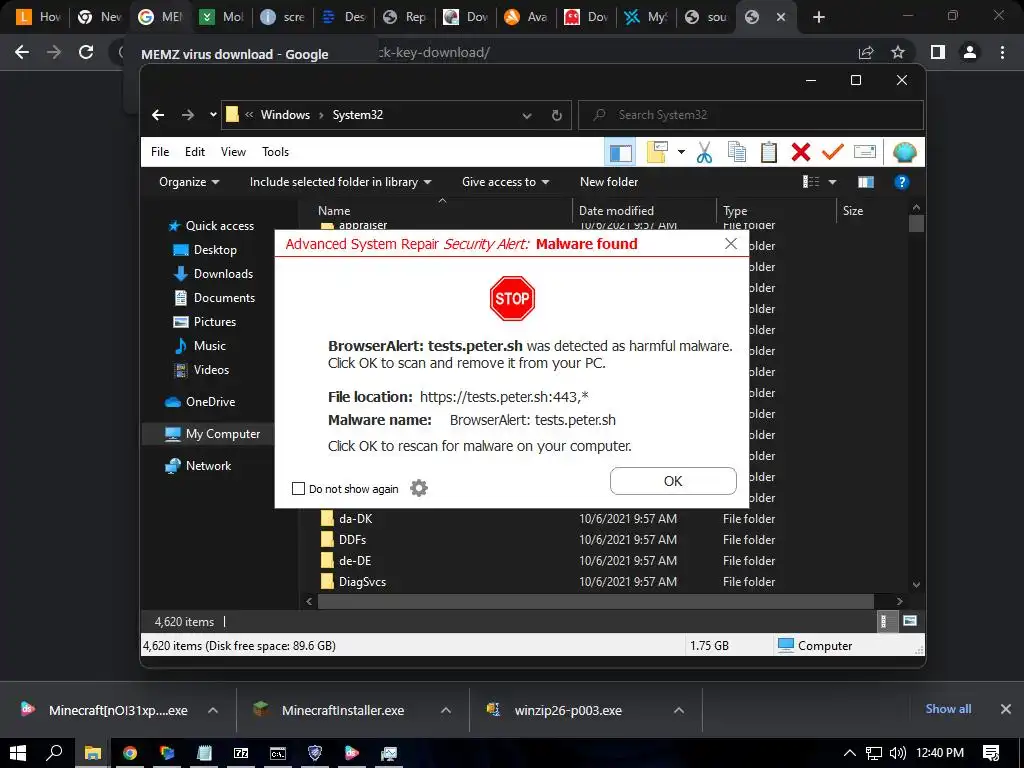
Task: Click the orange checkmark Properties icon
Action: [833, 153]
